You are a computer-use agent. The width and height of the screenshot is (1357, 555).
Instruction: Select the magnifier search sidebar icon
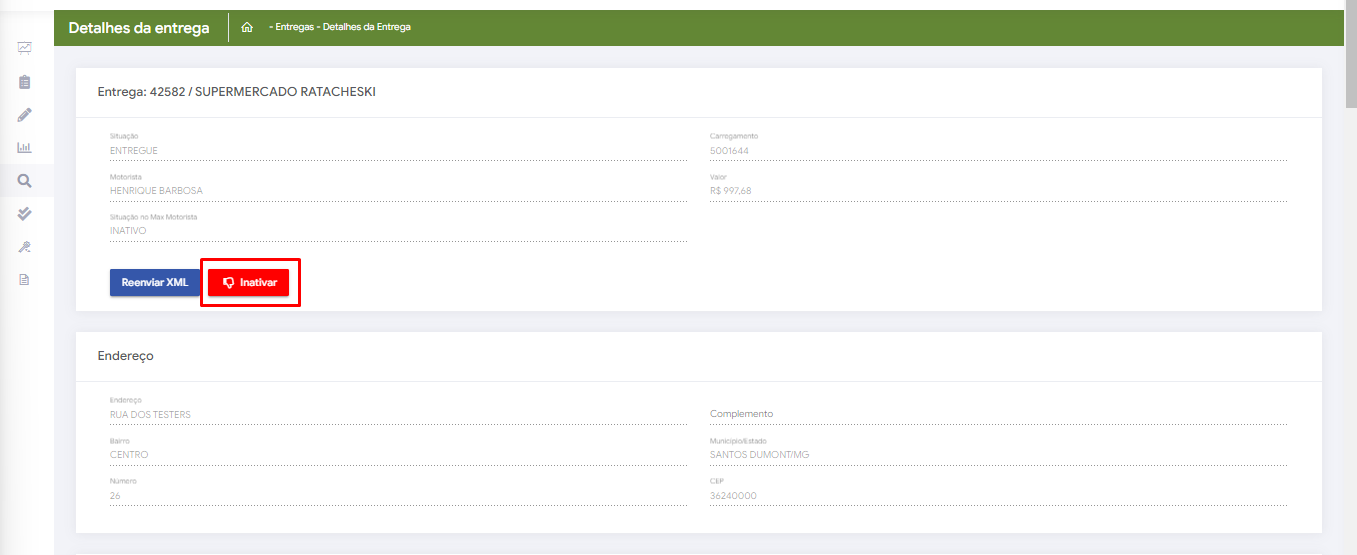click(x=25, y=181)
